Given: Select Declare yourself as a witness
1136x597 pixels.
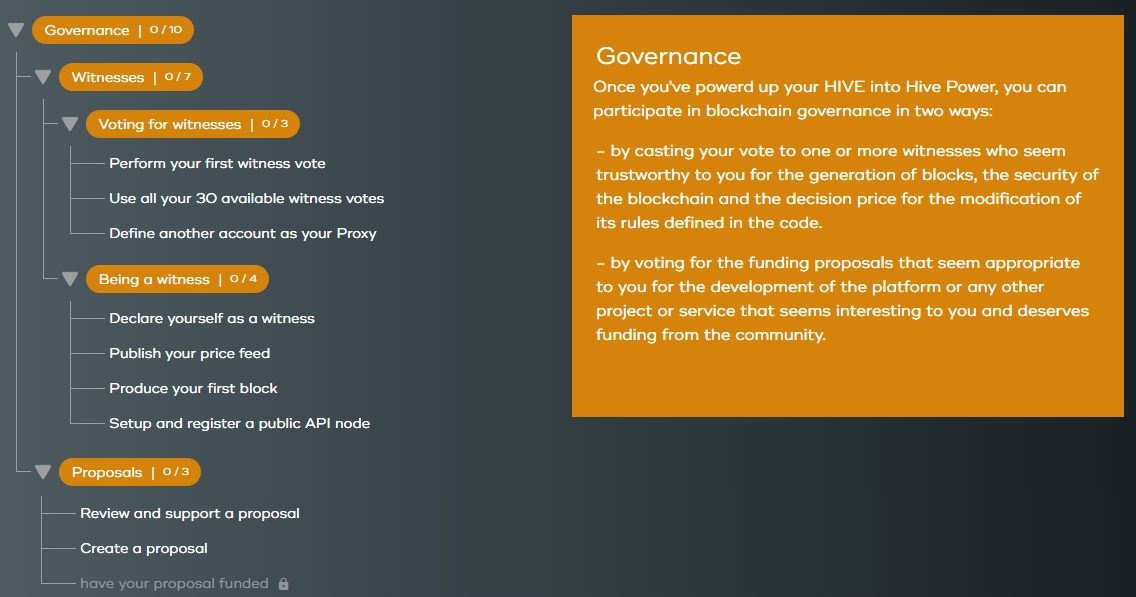Looking at the screenshot, I should click(211, 318).
